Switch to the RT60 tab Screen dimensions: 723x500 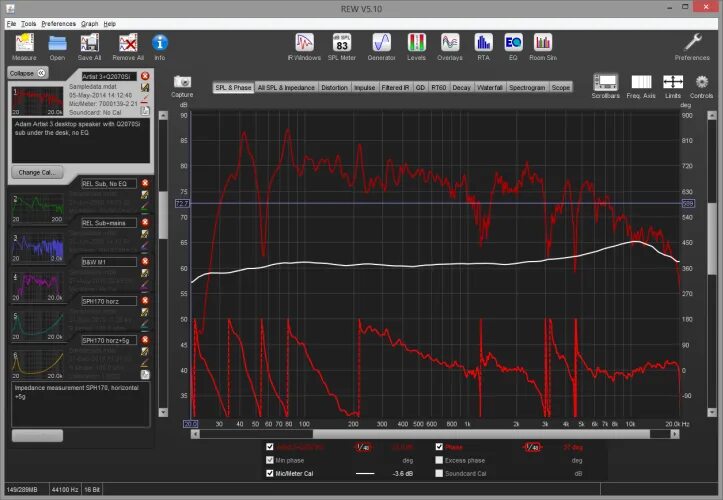439,87
